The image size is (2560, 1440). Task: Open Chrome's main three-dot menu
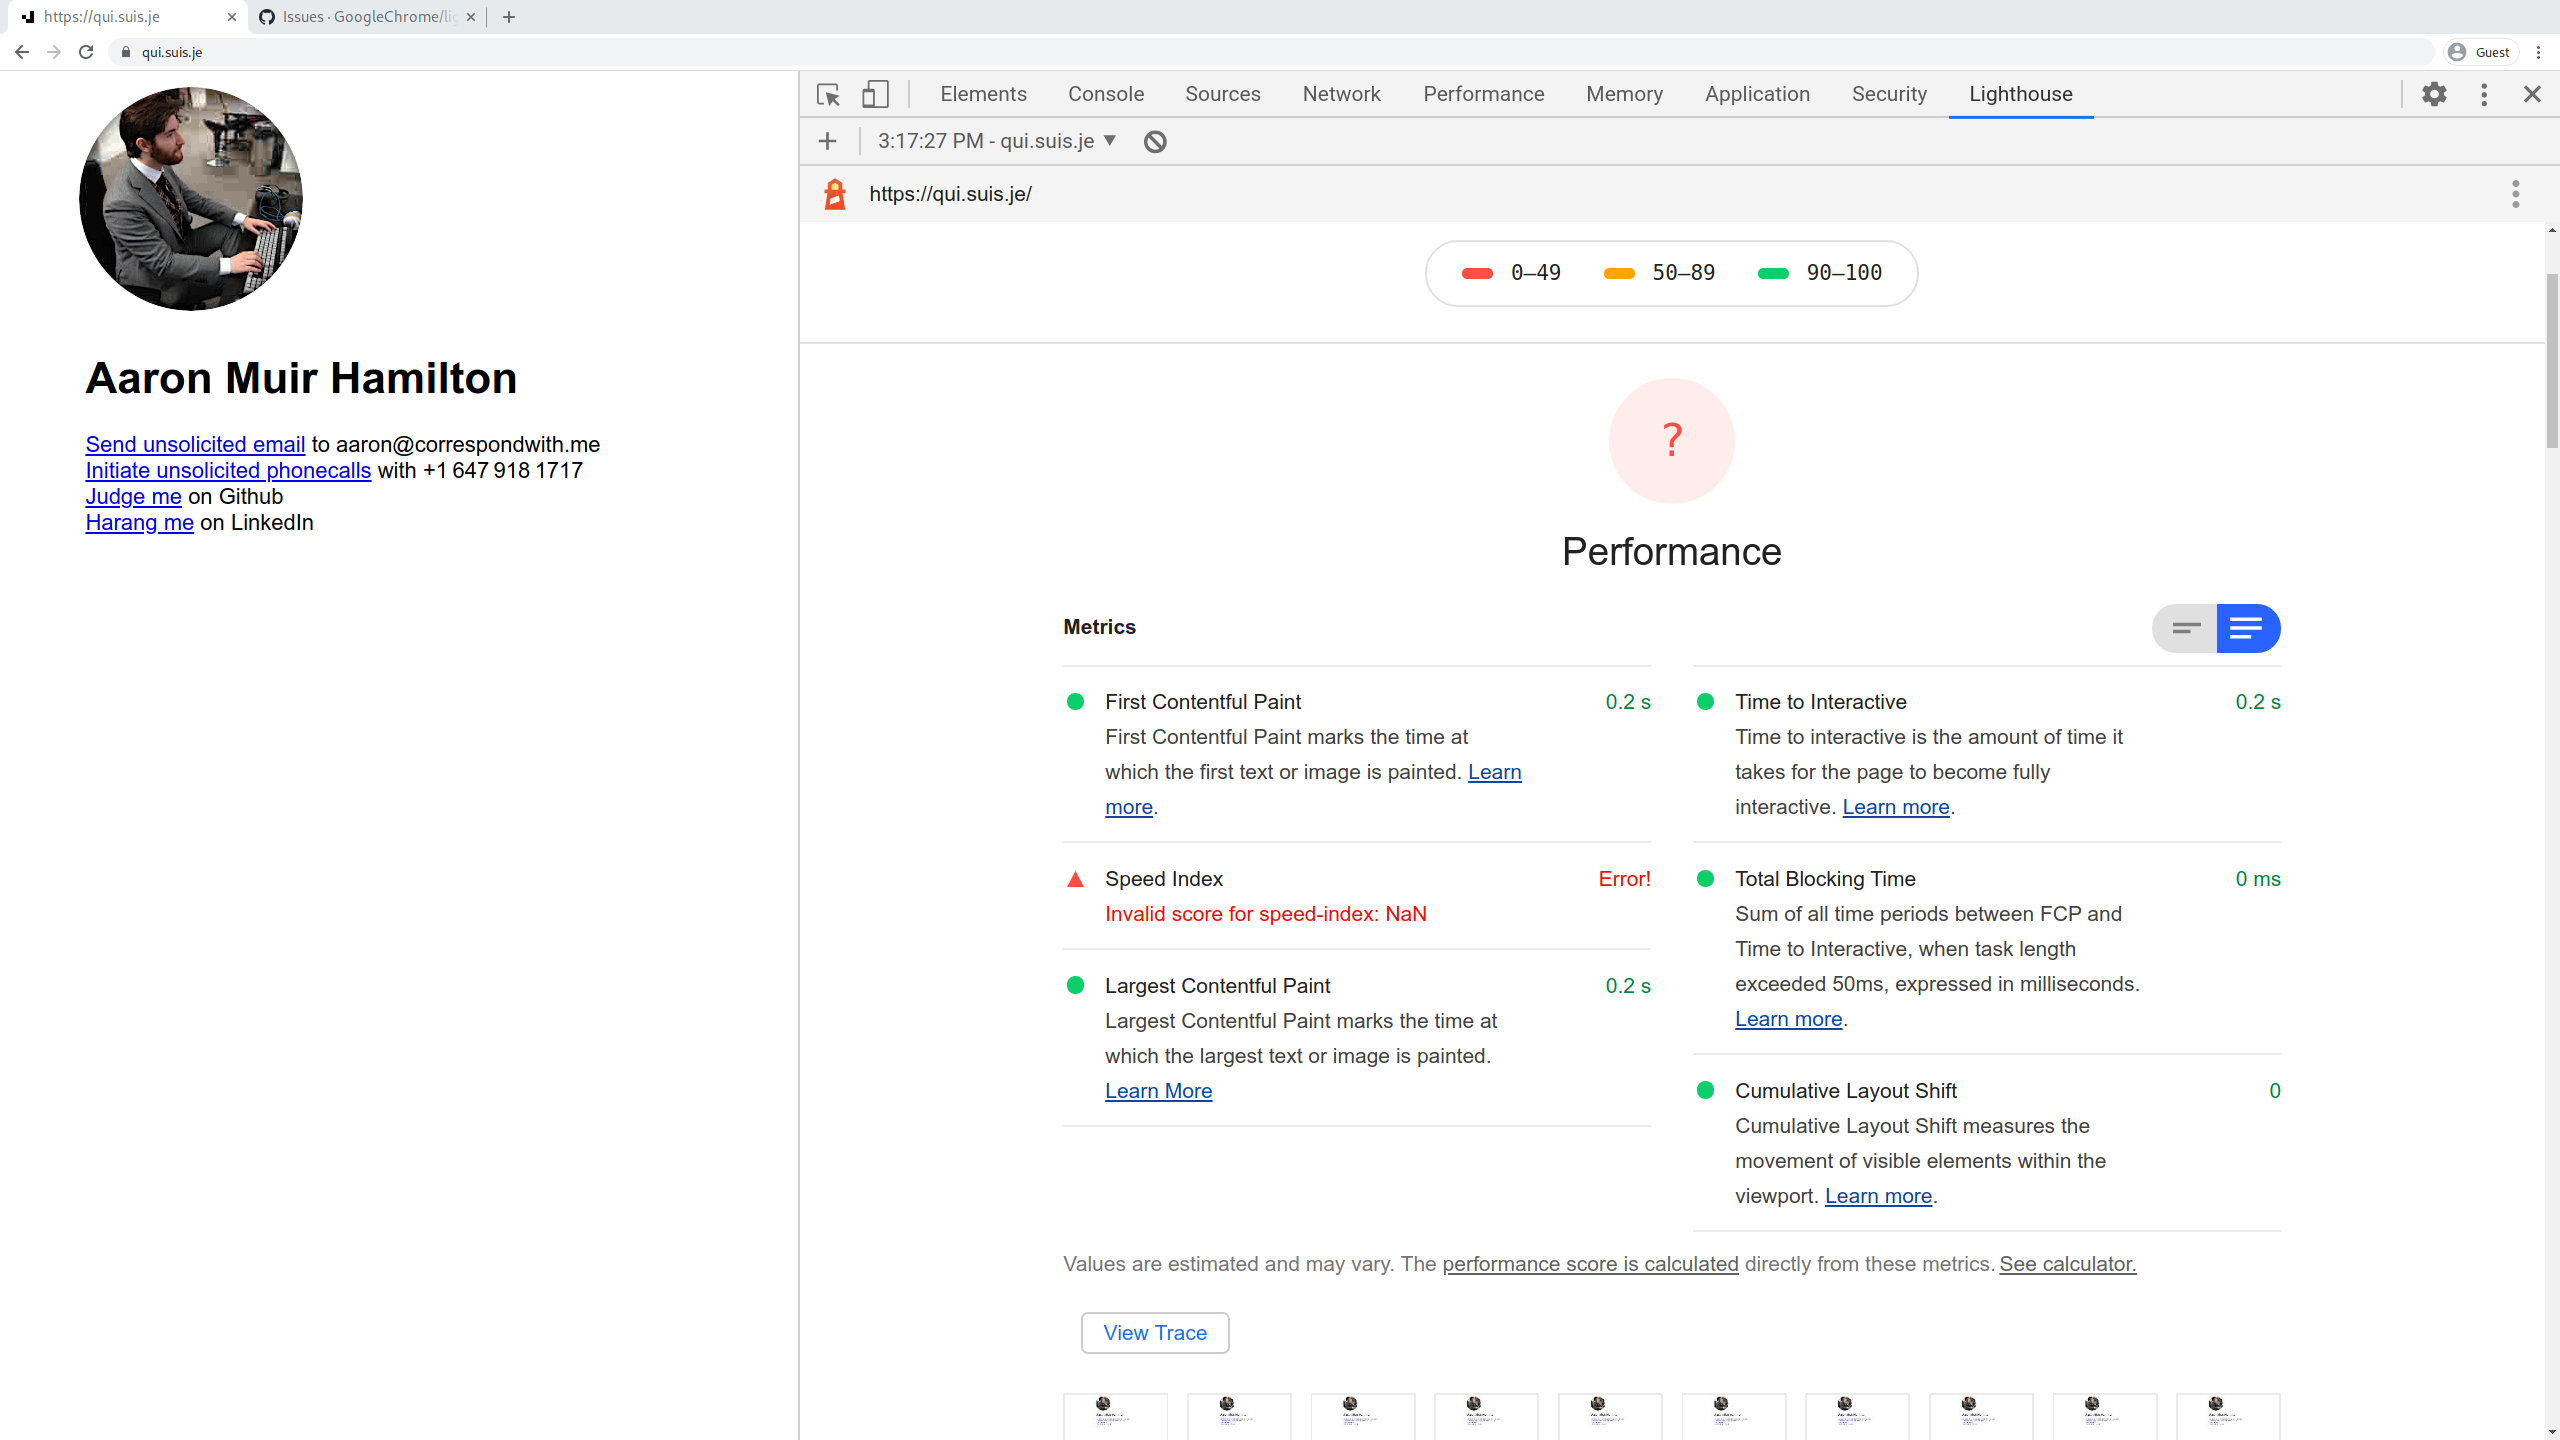[x=2538, y=52]
